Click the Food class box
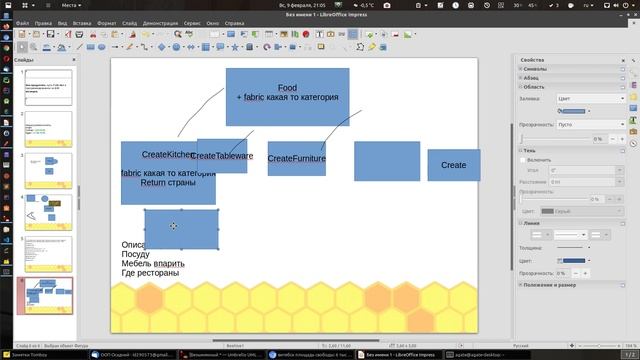Viewport: 640px width, 360px height. [x=287, y=97]
